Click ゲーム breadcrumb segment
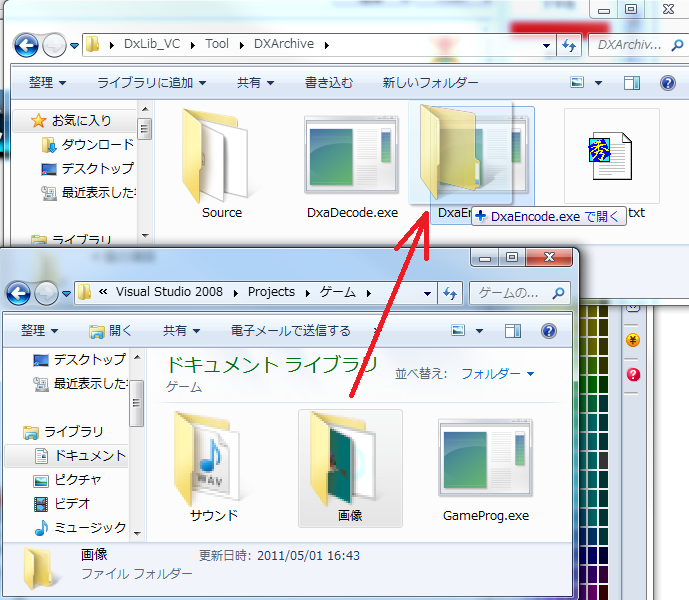Screen dimensions: 689x600 (x=337, y=292)
